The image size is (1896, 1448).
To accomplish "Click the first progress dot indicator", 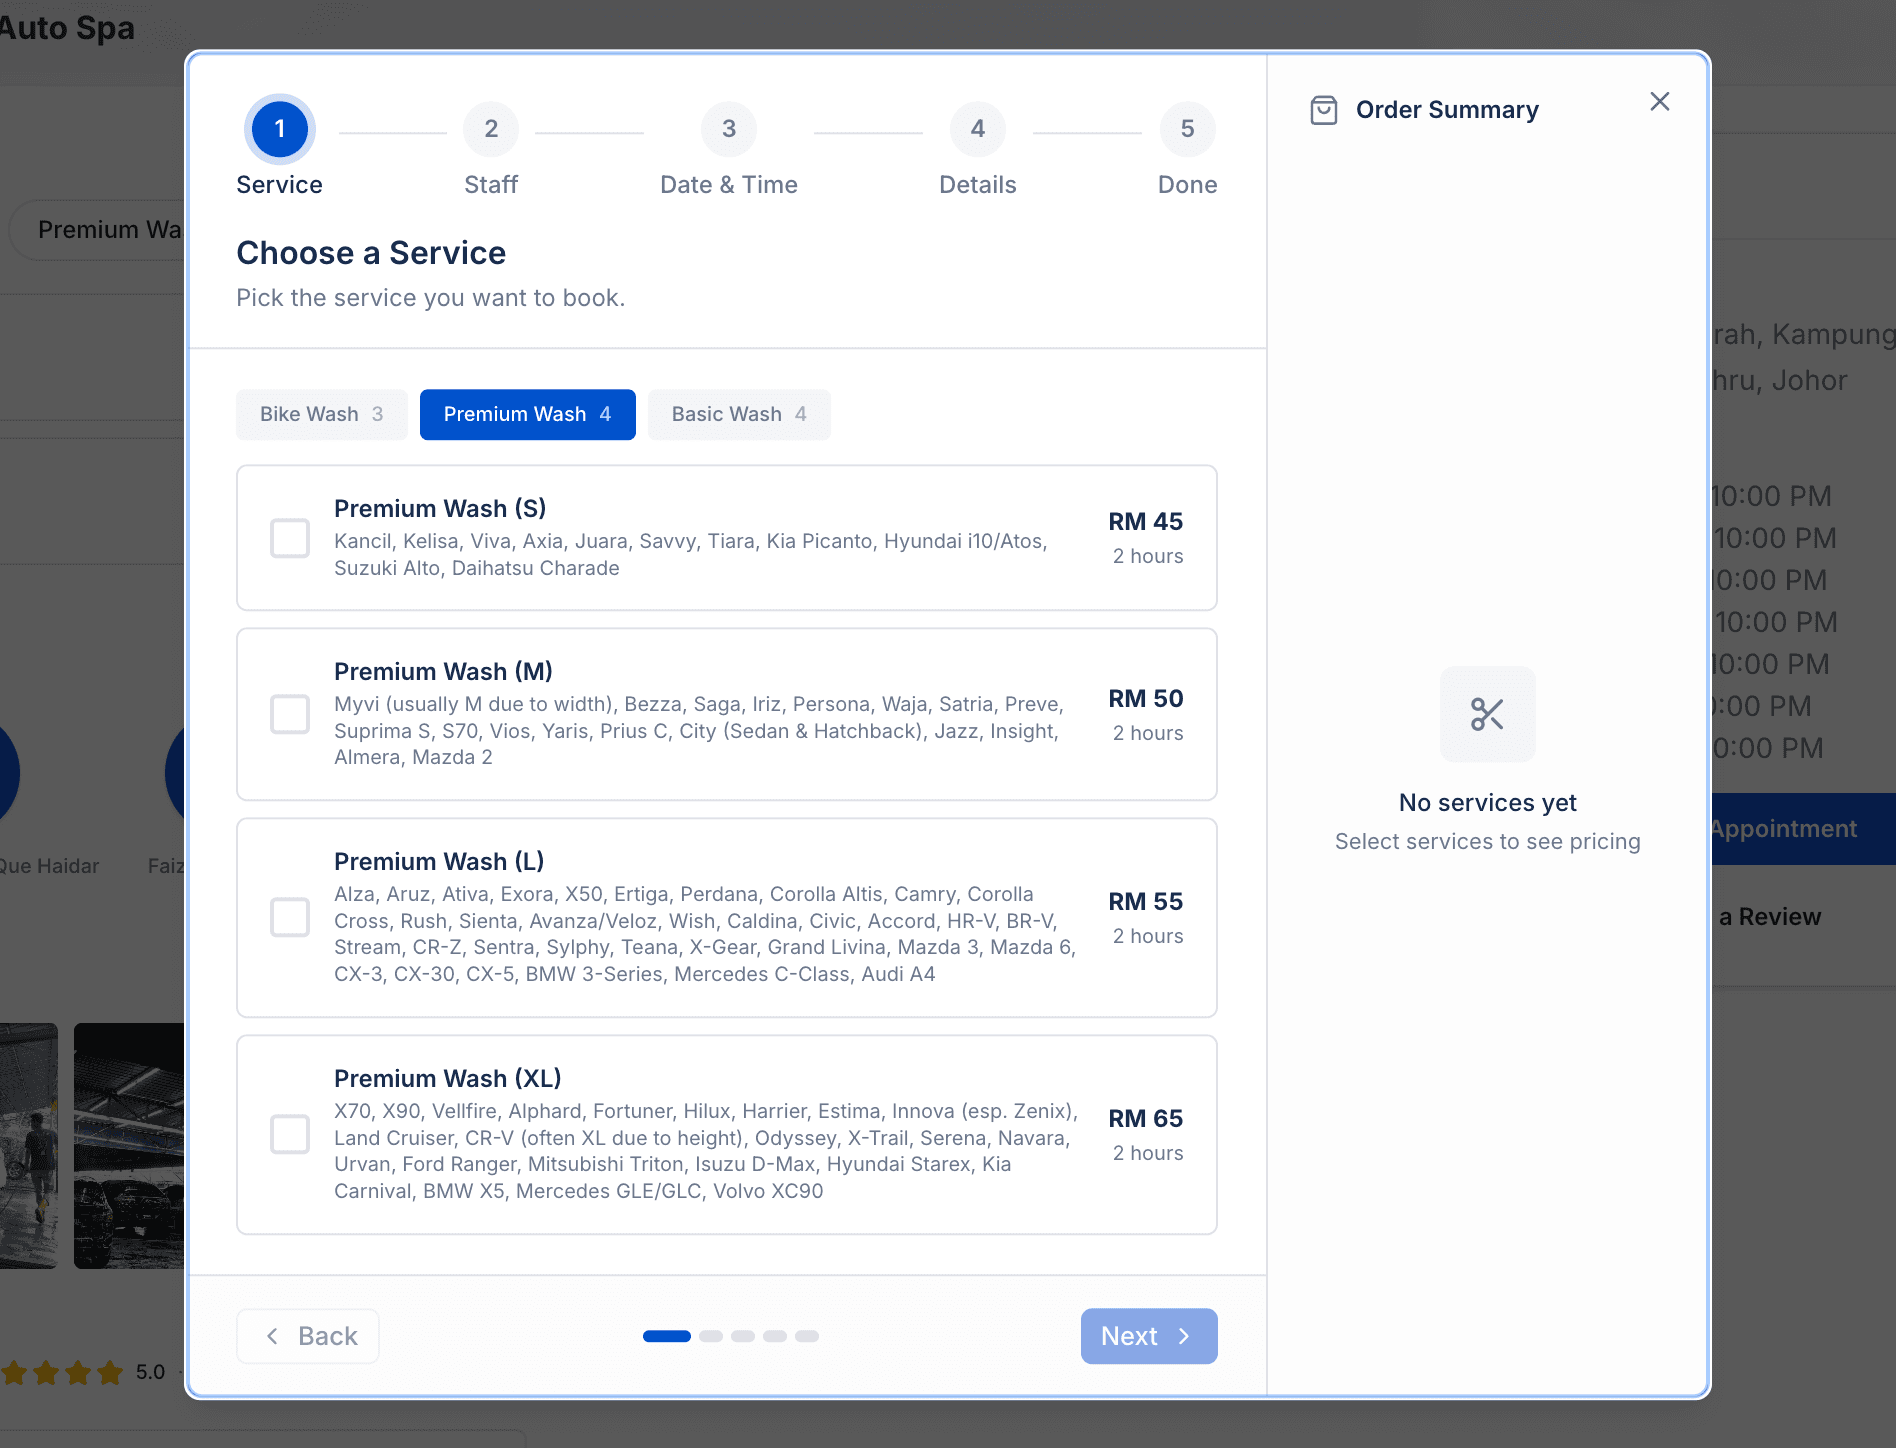I will (x=667, y=1336).
